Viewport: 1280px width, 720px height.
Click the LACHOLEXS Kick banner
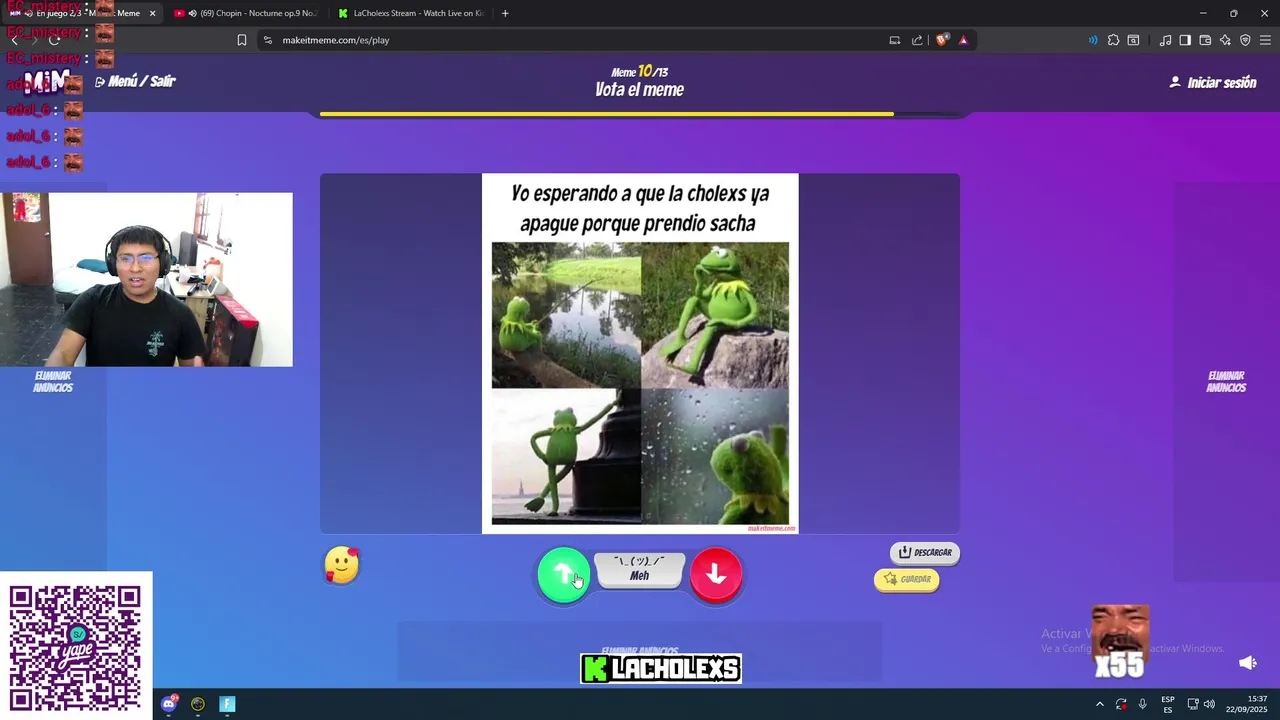(661, 669)
